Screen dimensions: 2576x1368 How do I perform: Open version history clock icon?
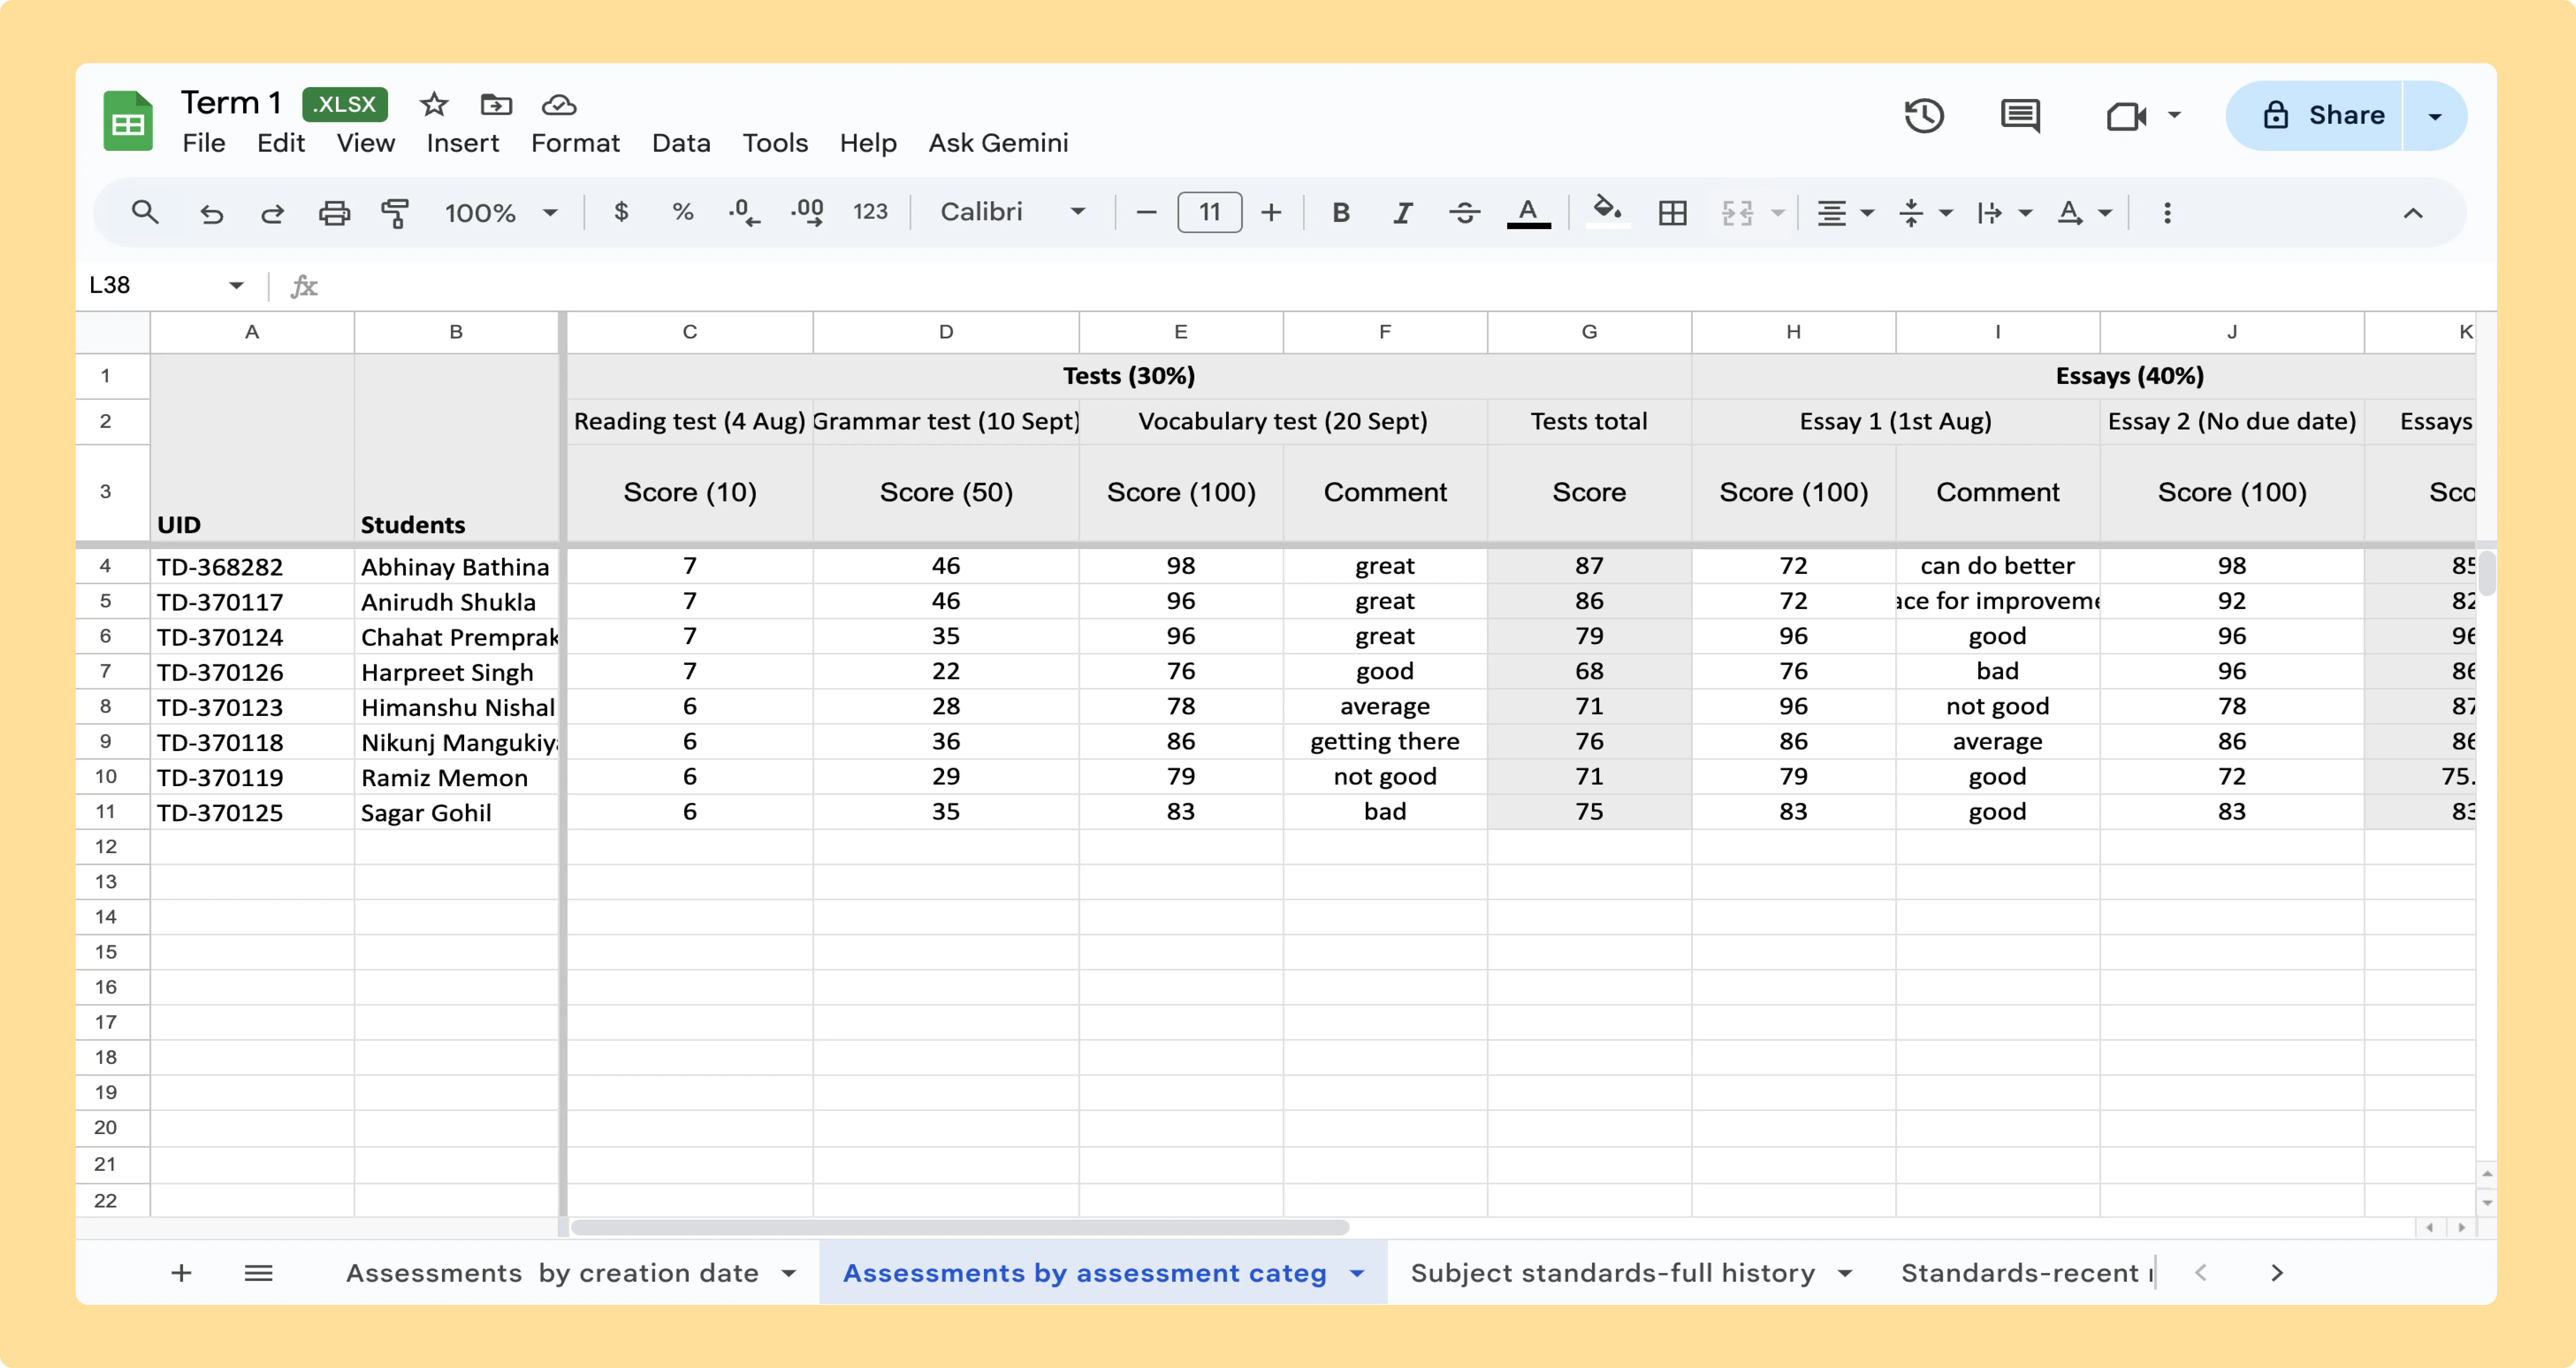tap(1924, 116)
